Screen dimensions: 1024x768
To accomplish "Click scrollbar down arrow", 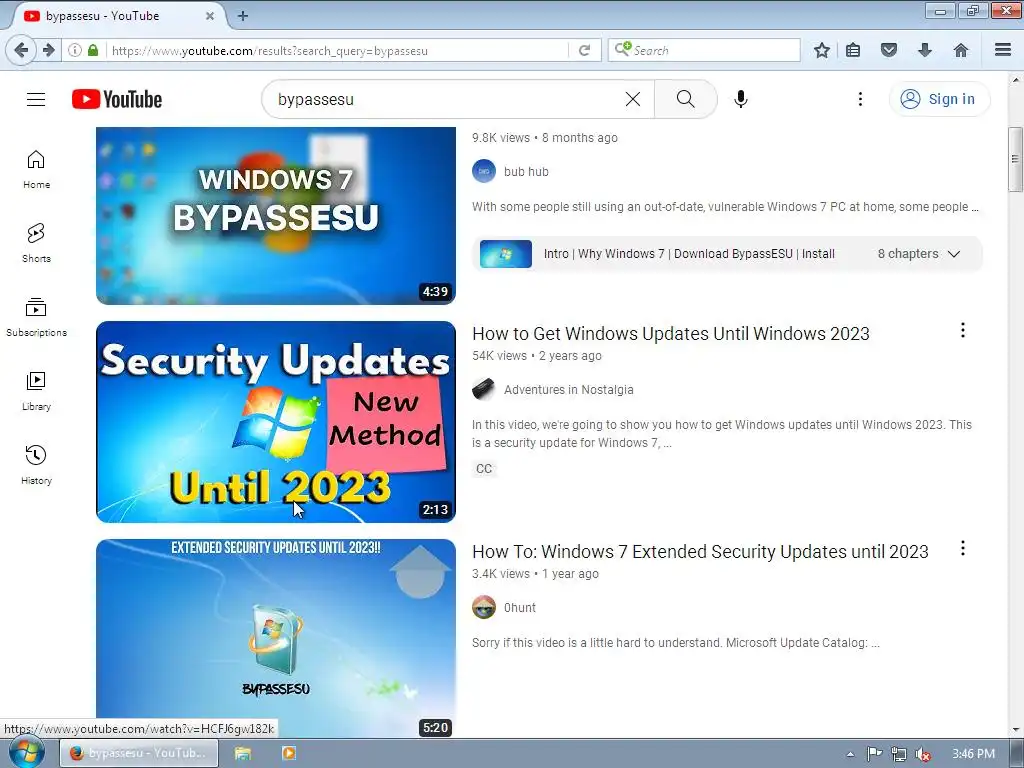I will point(1015,730).
